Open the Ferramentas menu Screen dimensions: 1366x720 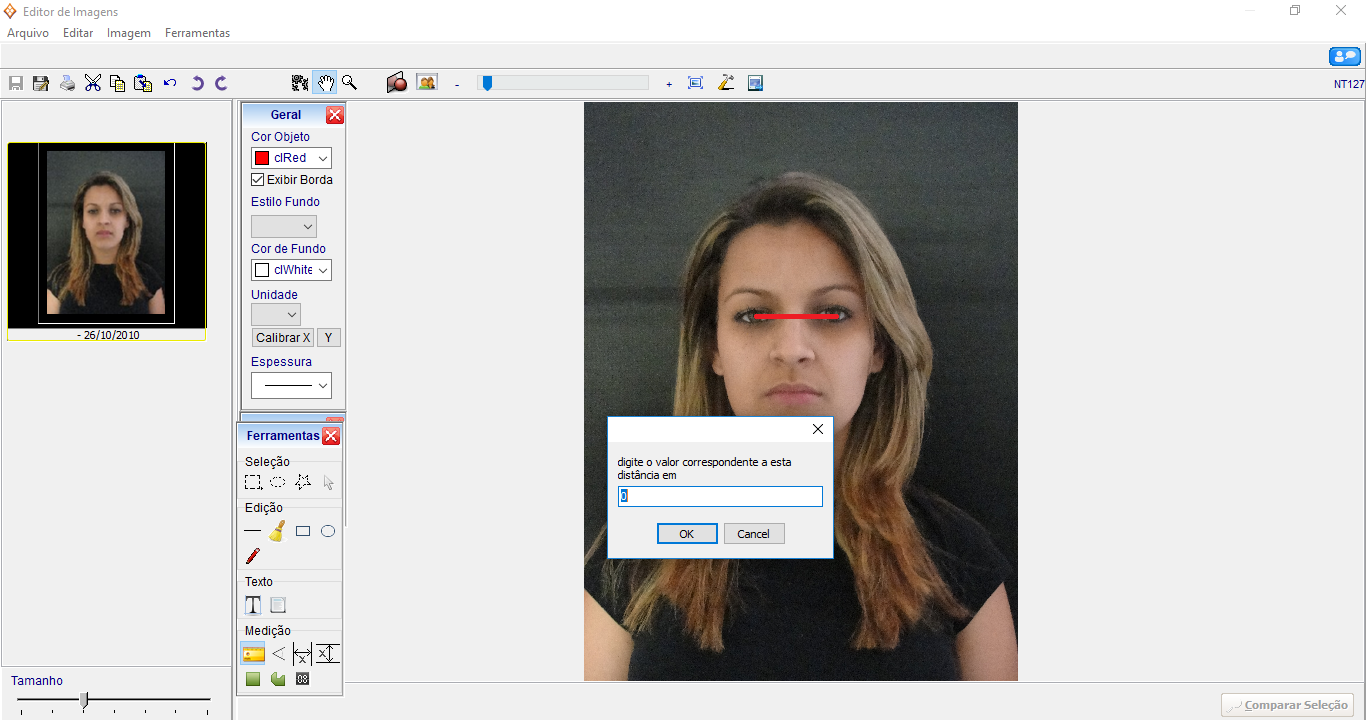(x=197, y=33)
